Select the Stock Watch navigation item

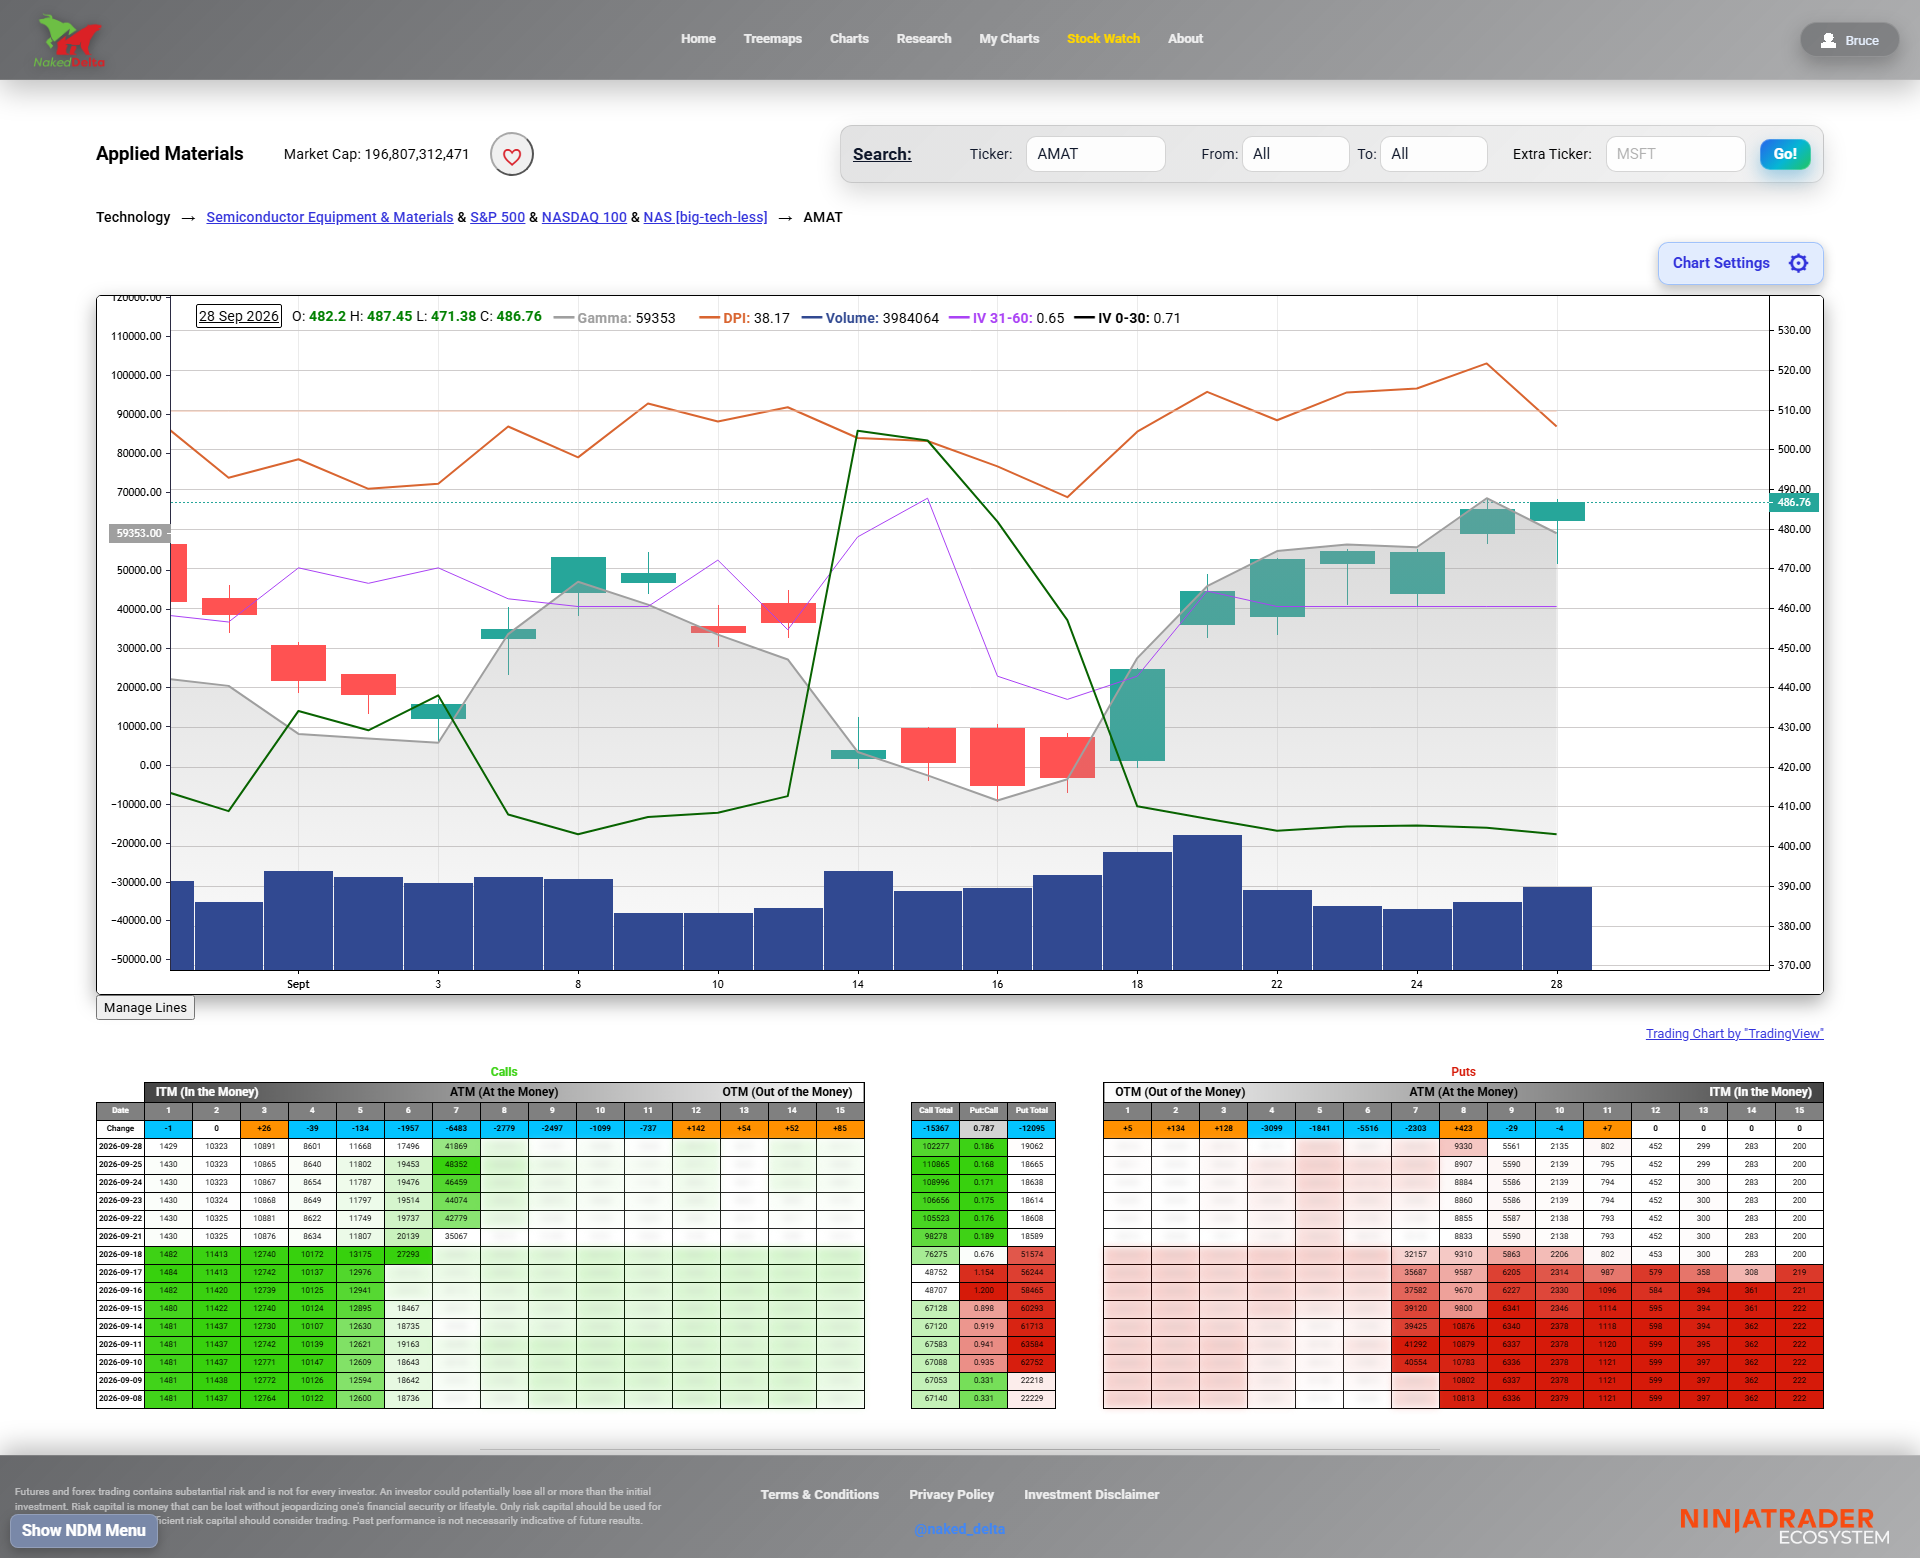[x=1103, y=39]
